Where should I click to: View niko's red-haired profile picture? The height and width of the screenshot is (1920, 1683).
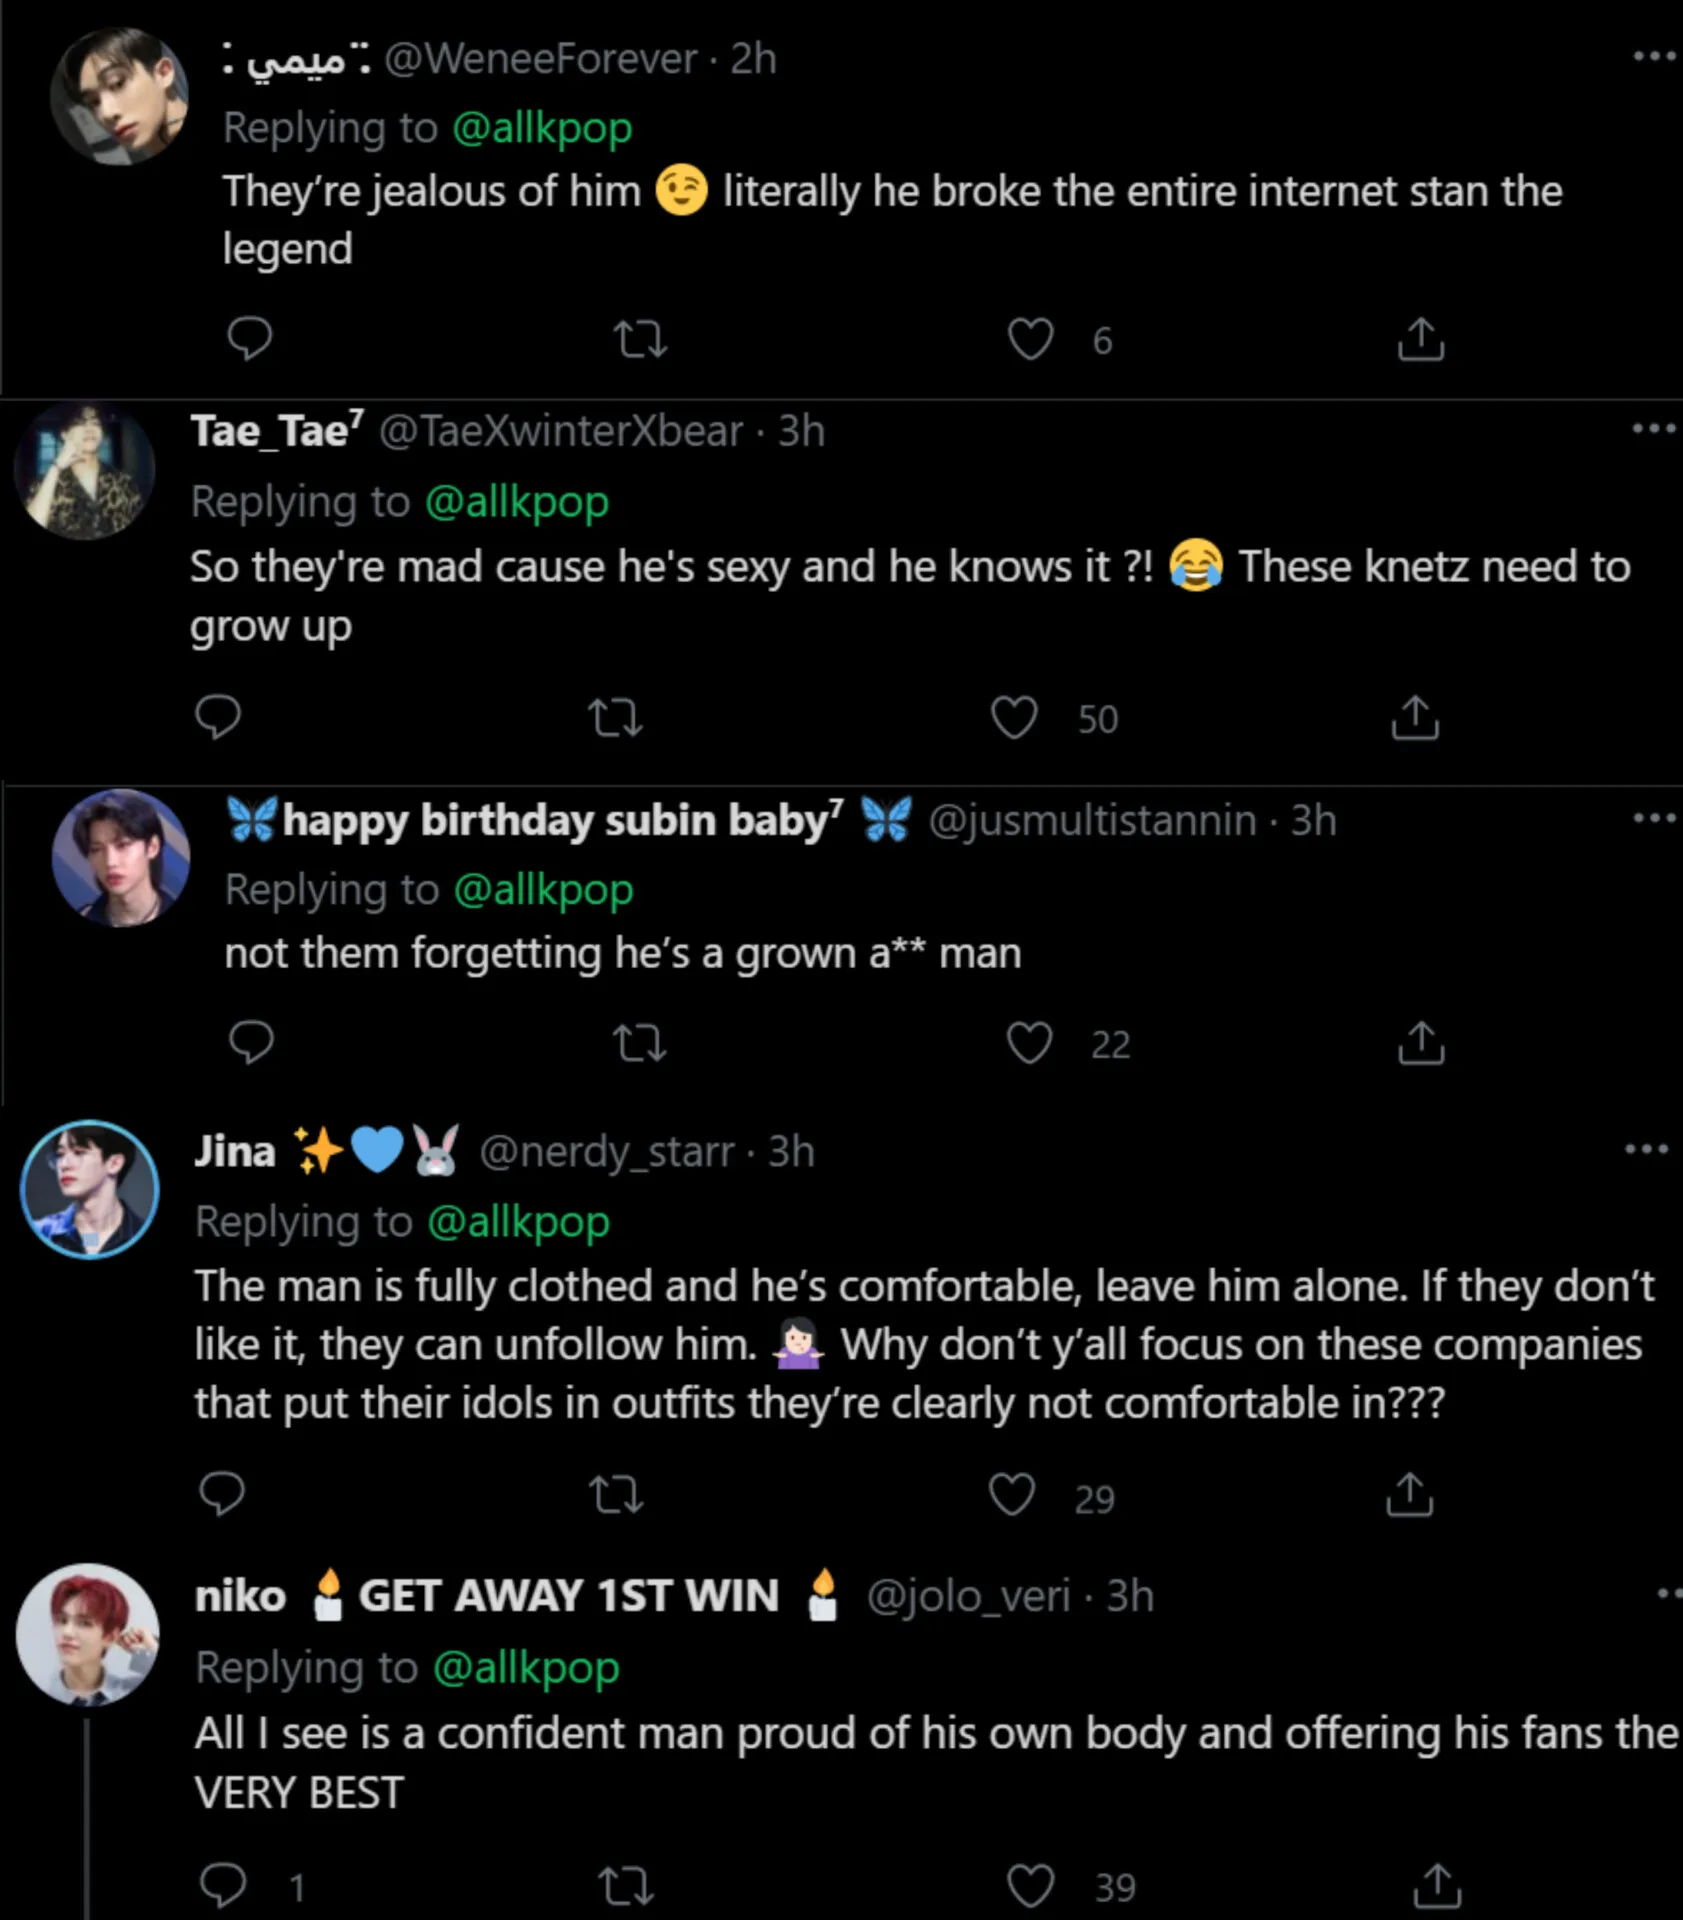coord(88,1634)
